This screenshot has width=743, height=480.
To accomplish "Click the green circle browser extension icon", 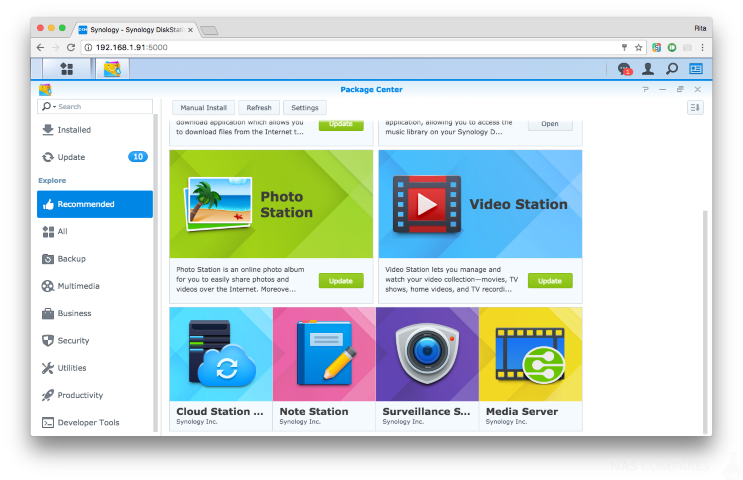I will tap(672, 47).
